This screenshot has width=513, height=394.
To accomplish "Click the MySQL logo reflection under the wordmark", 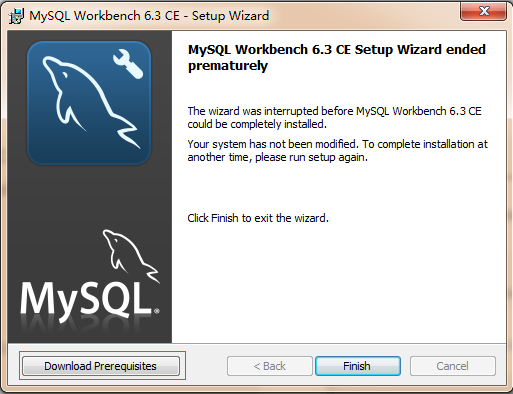I will pos(86,327).
